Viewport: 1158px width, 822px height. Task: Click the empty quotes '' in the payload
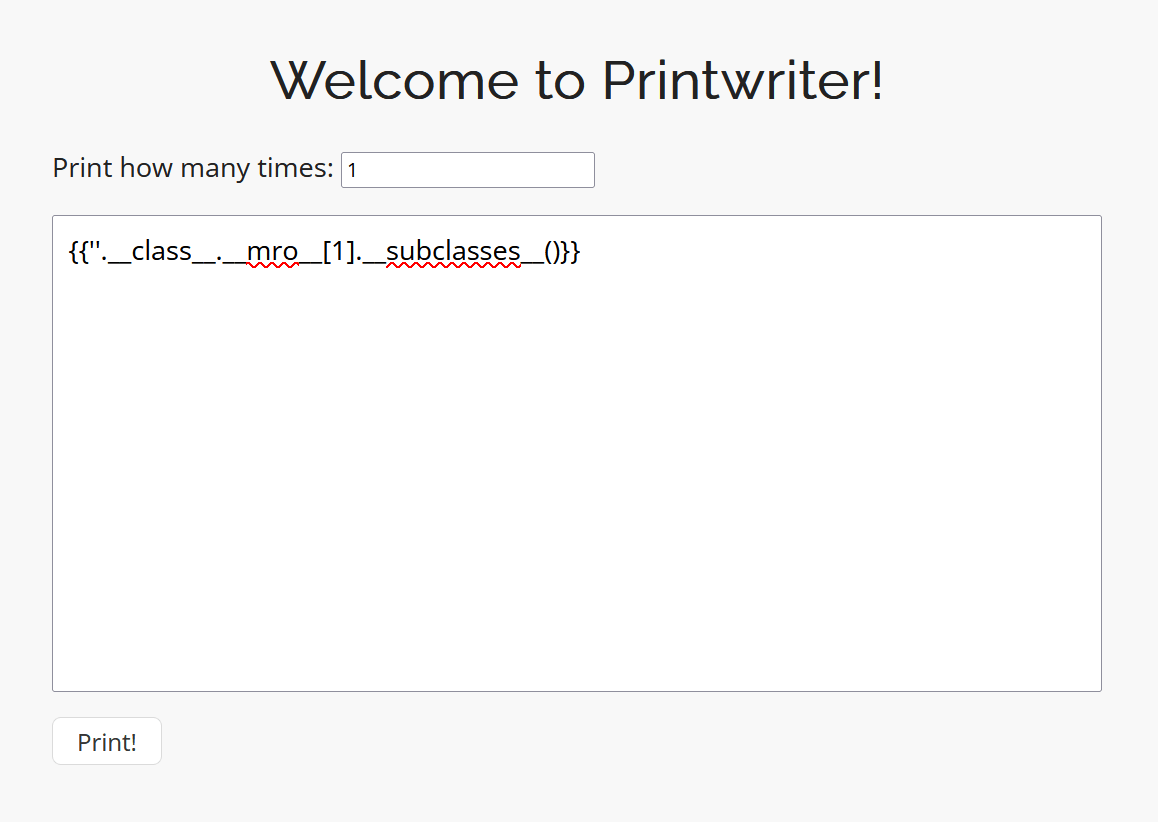tap(96, 251)
